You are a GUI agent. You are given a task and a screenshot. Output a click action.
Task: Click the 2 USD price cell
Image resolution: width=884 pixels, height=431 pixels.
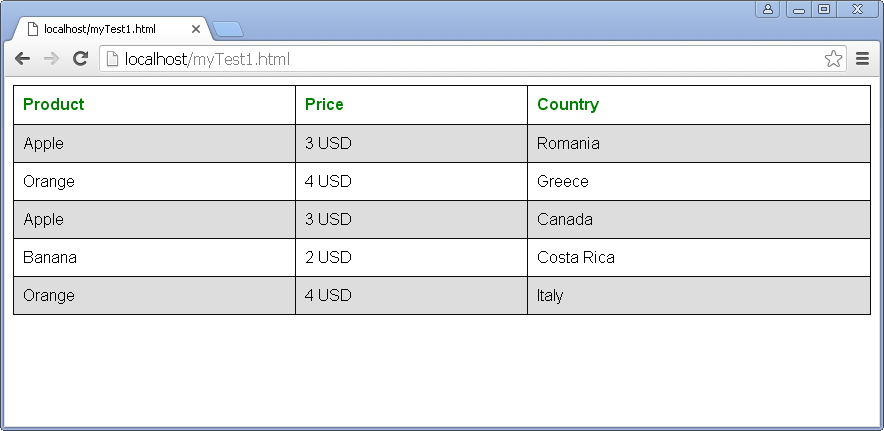tap(328, 257)
